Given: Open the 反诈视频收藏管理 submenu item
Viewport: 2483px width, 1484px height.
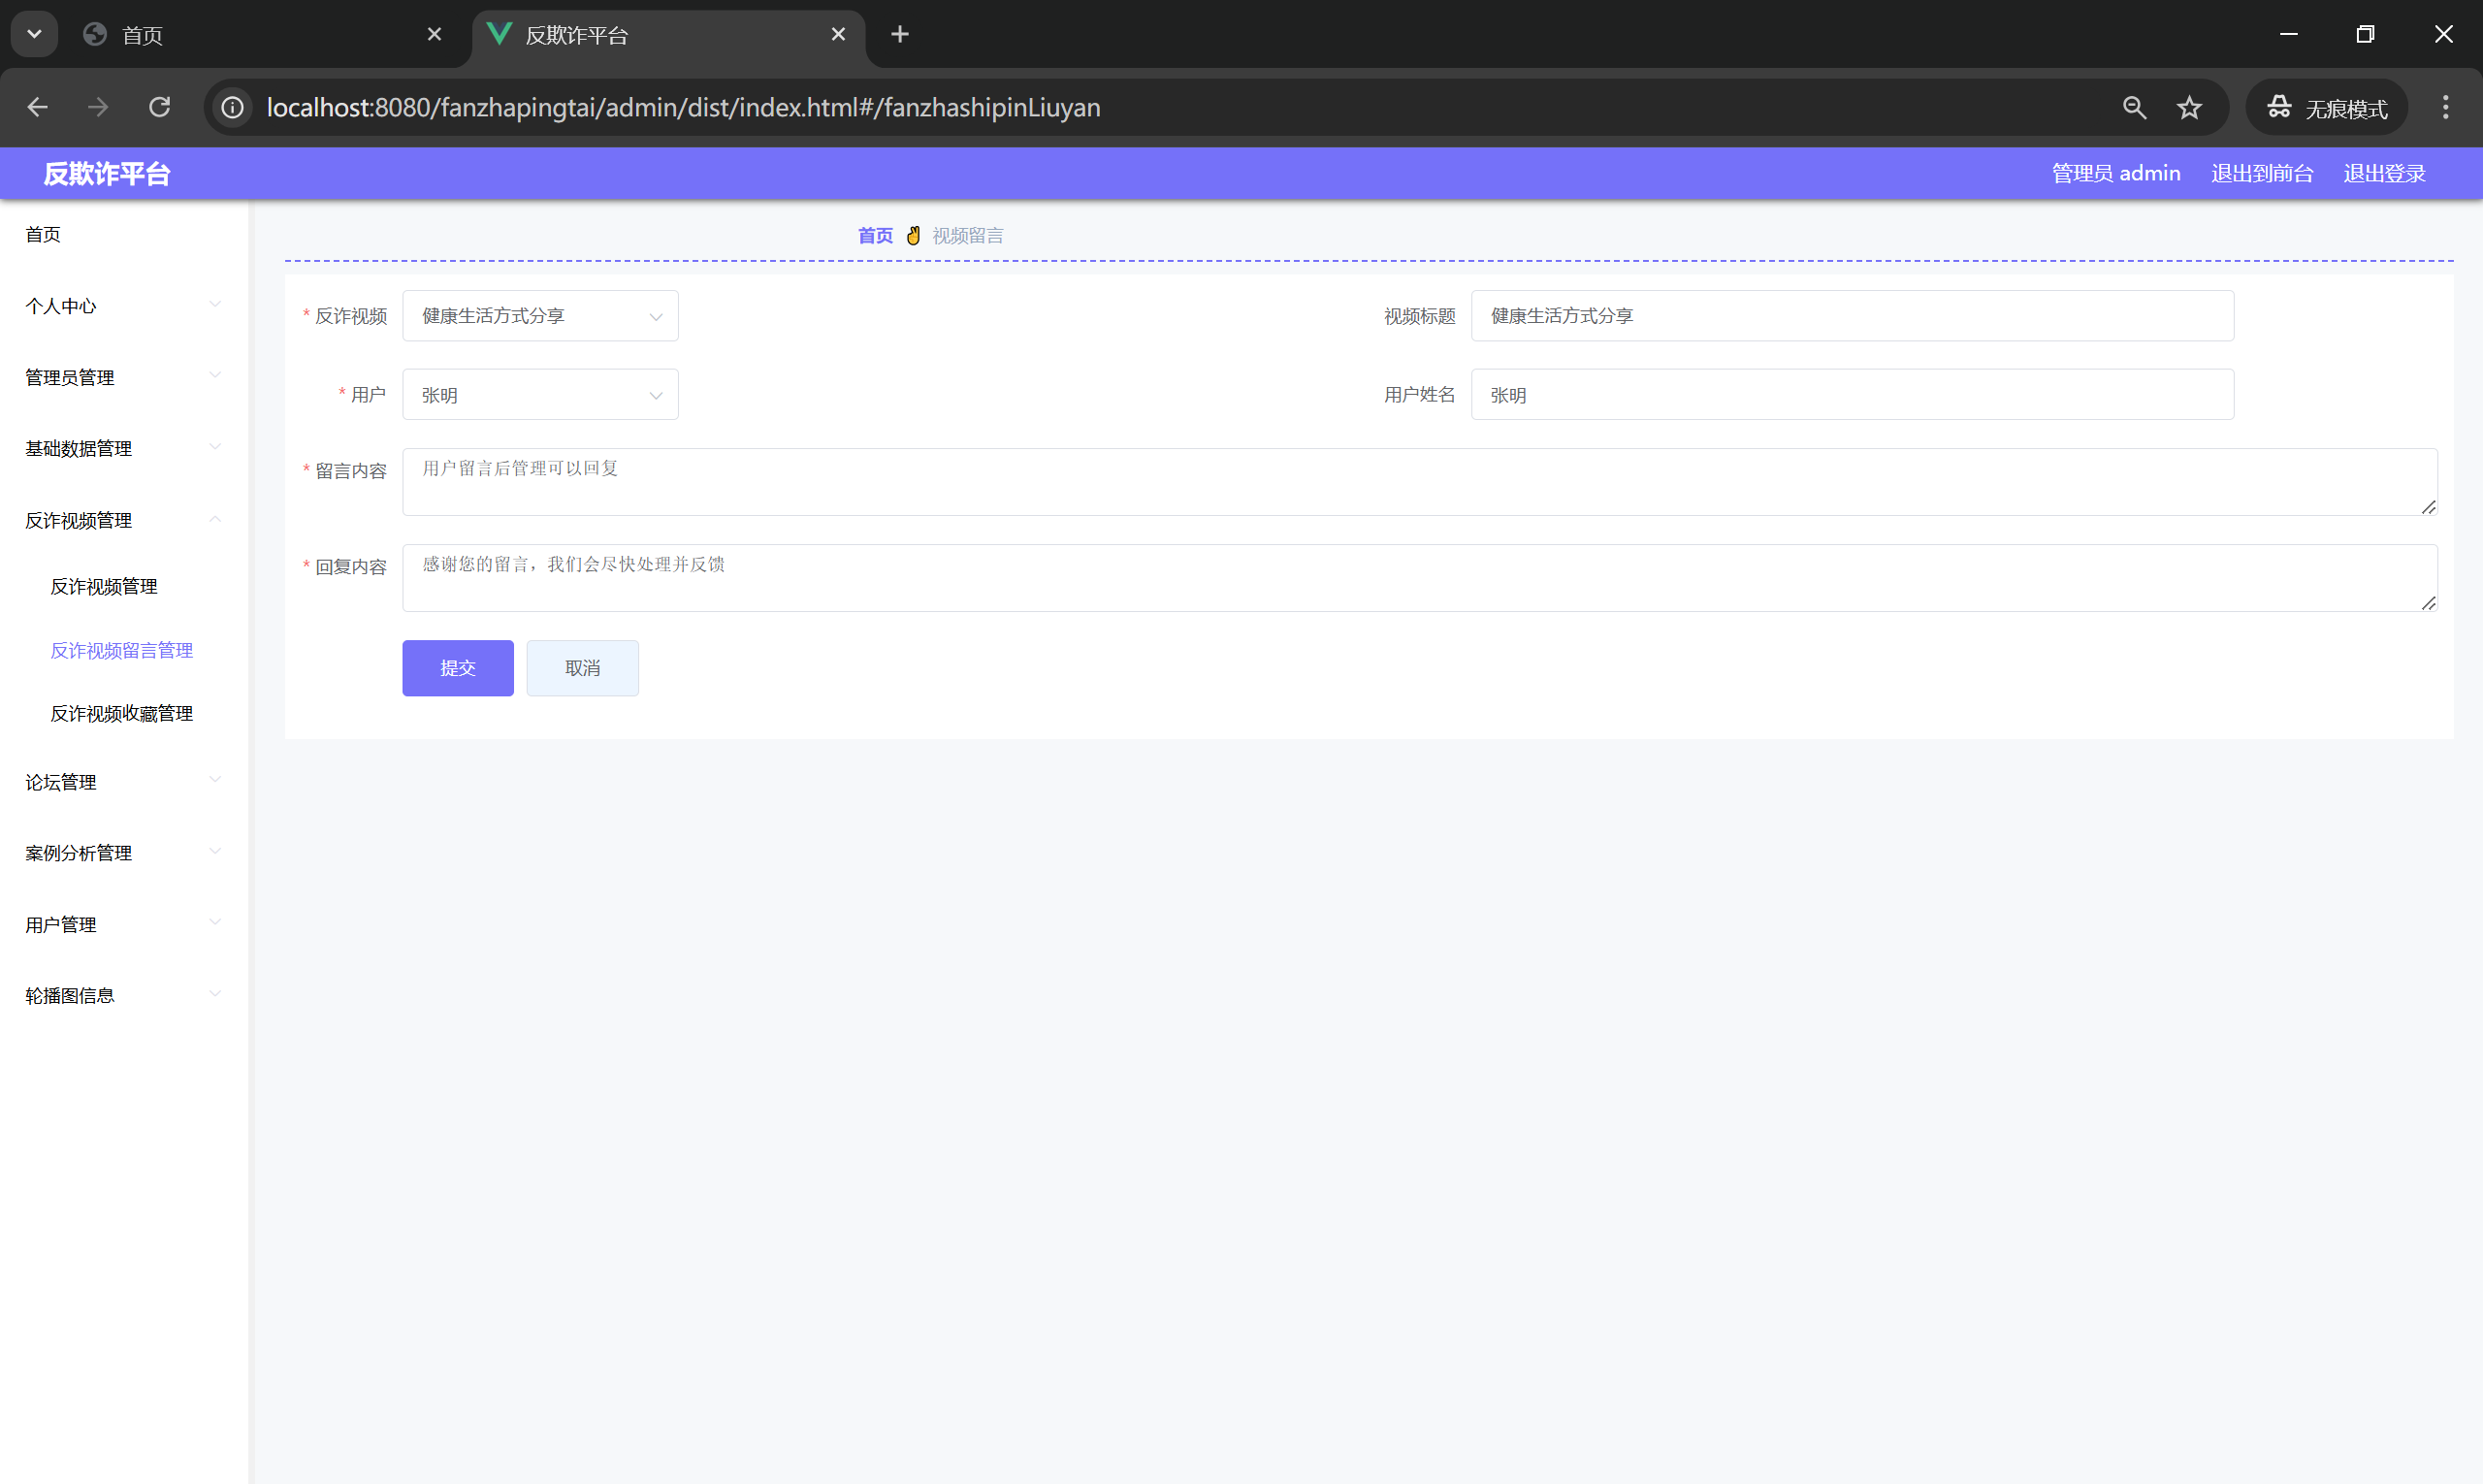Looking at the screenshot, I should click(x=124, y=713).
